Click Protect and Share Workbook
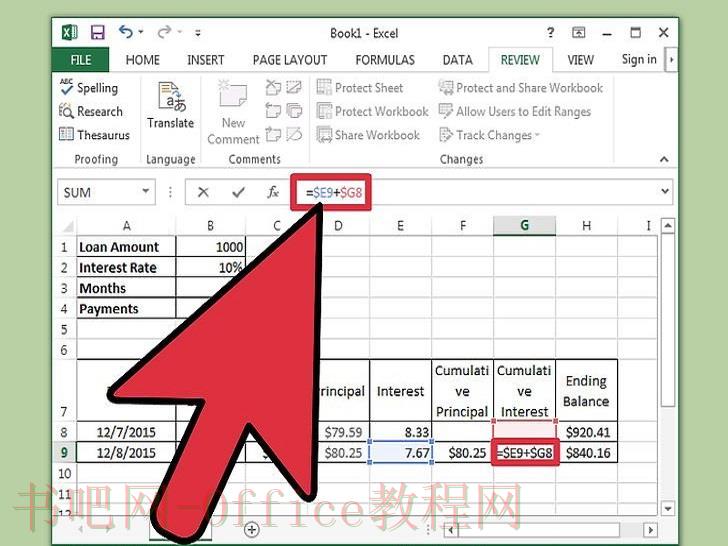728x546 pixels. coord(521,88)
